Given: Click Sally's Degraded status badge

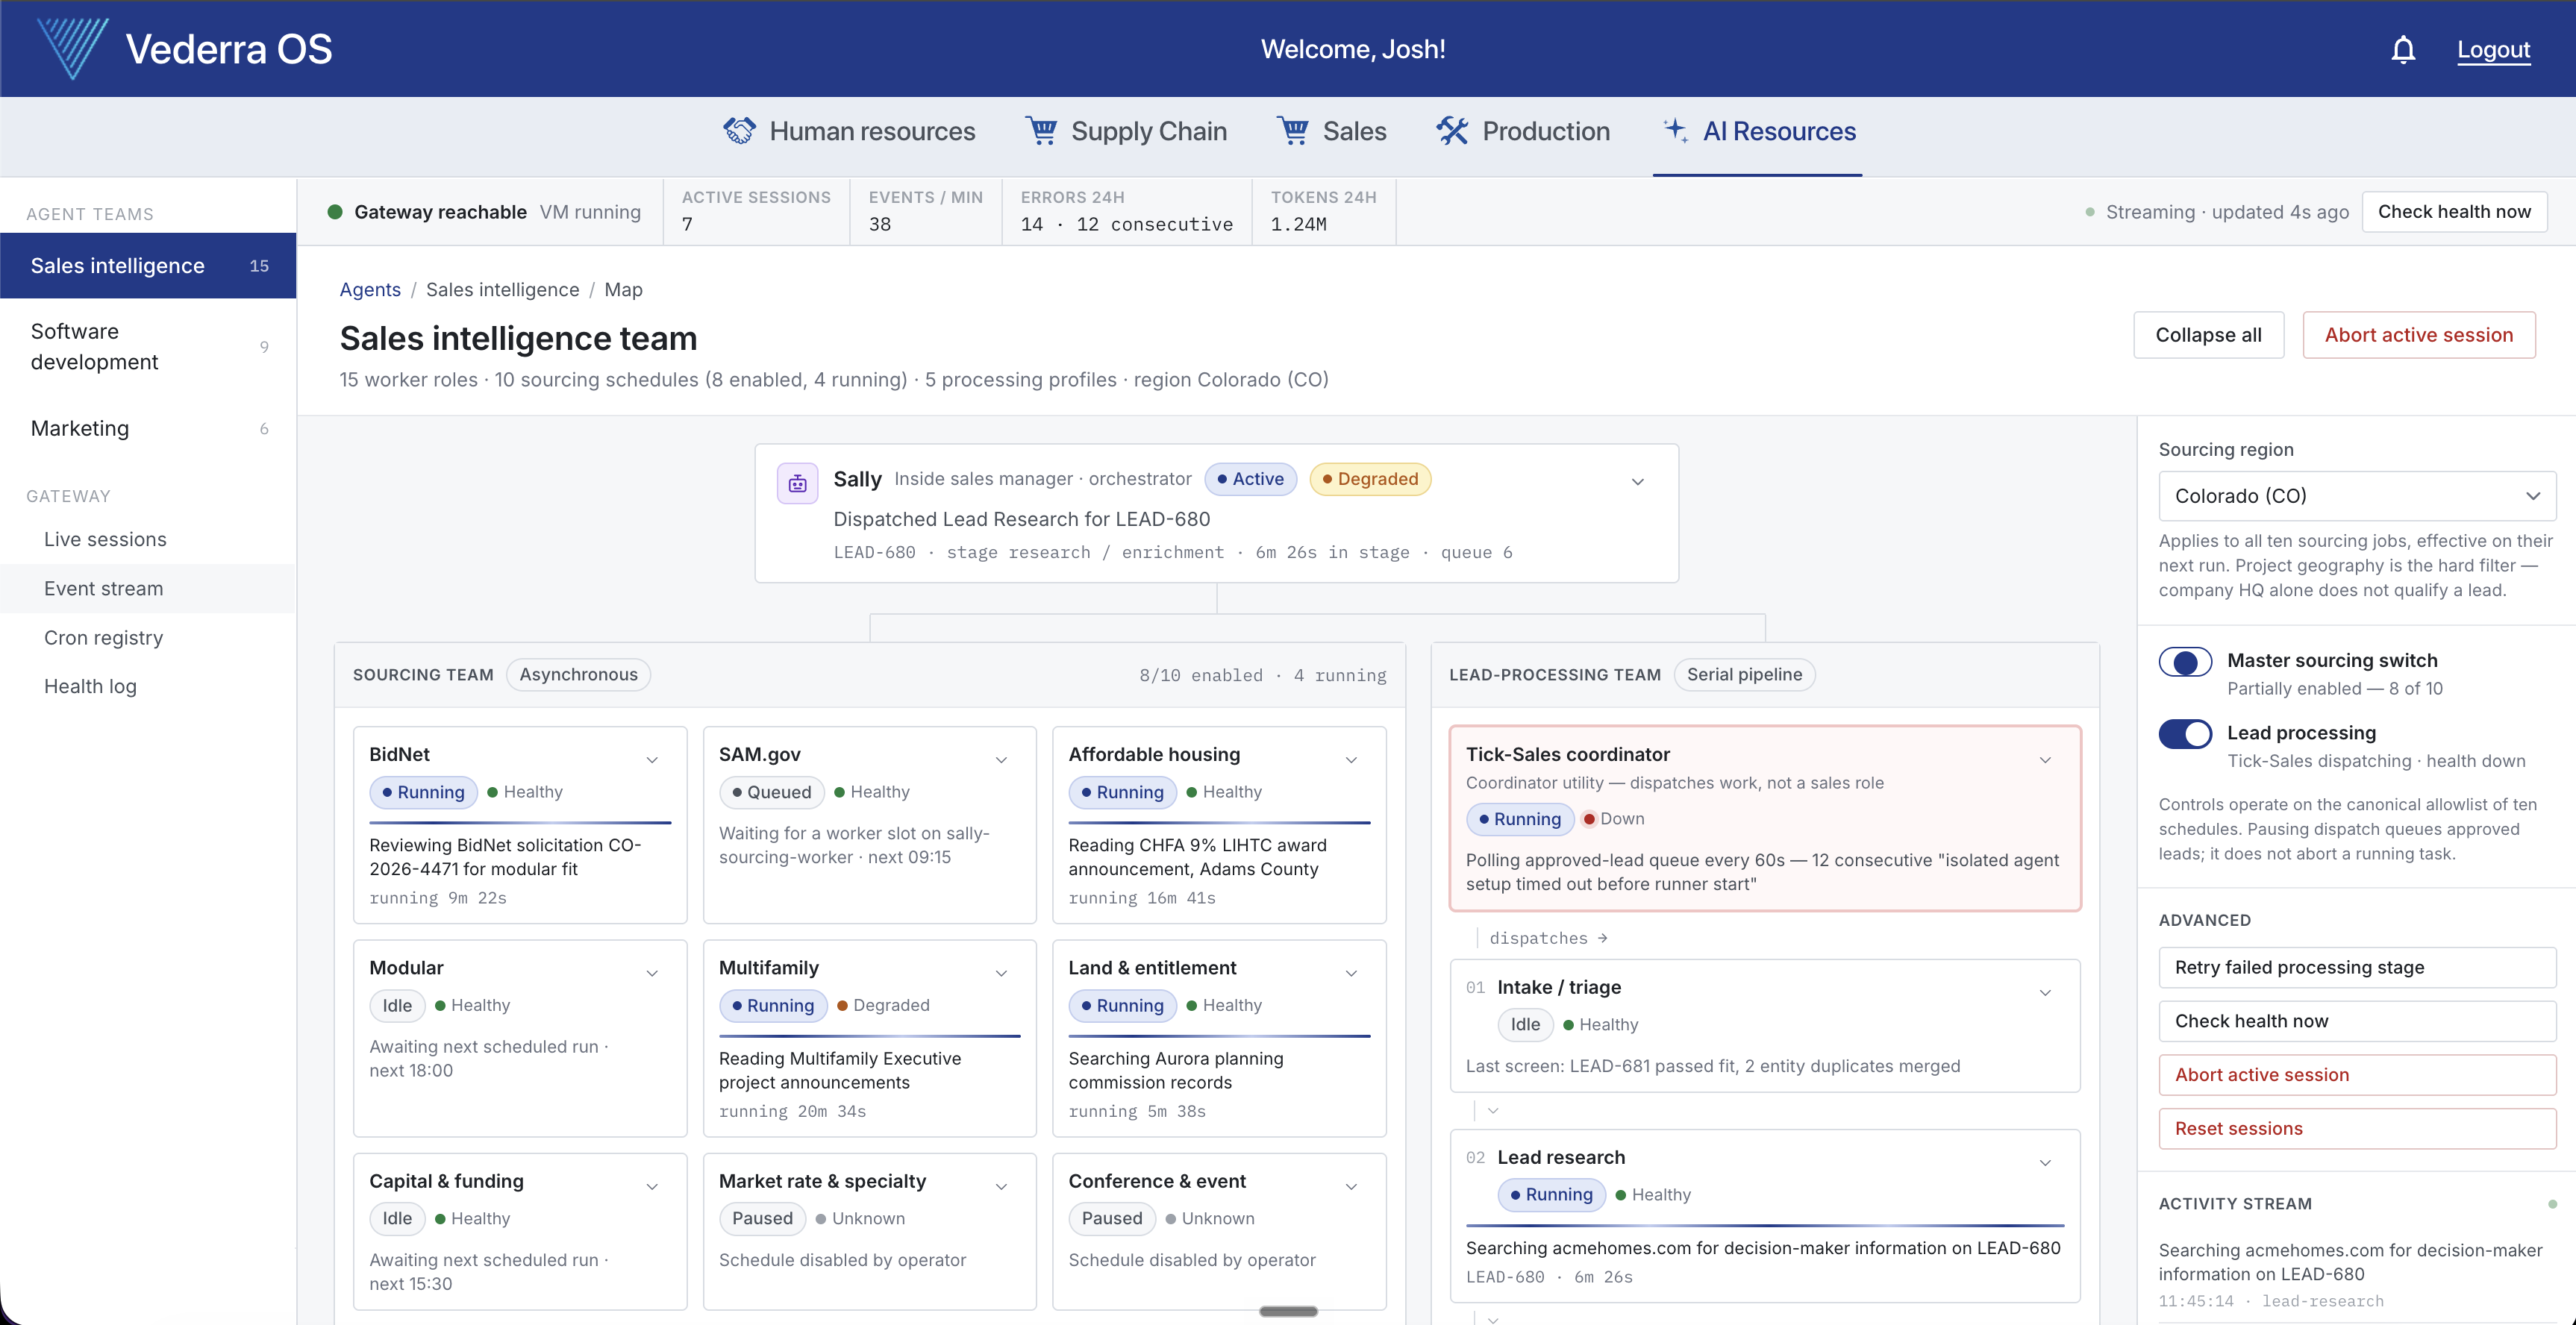Looking at the screenshot, I should coord(1370,480).
